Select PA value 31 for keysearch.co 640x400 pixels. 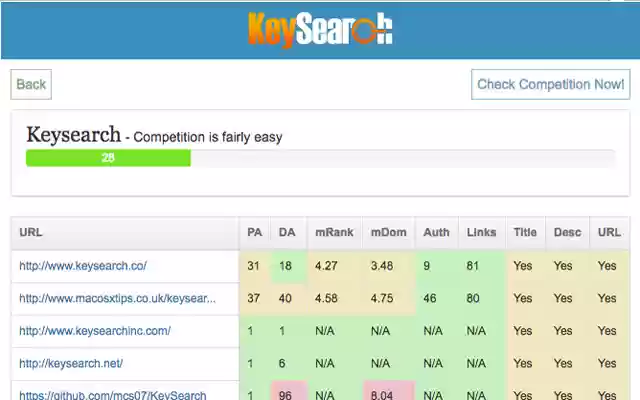(x=255, y=266)
